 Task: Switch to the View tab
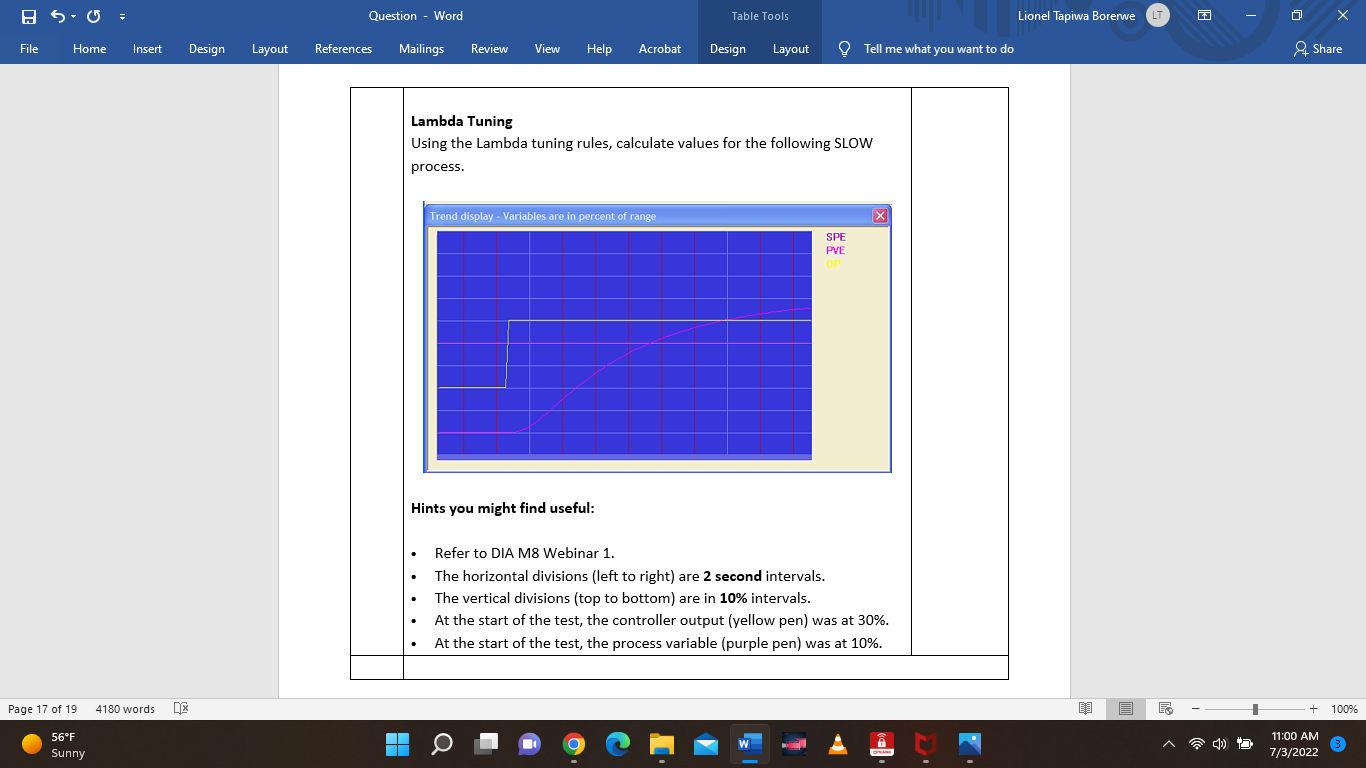click(547, 48)
